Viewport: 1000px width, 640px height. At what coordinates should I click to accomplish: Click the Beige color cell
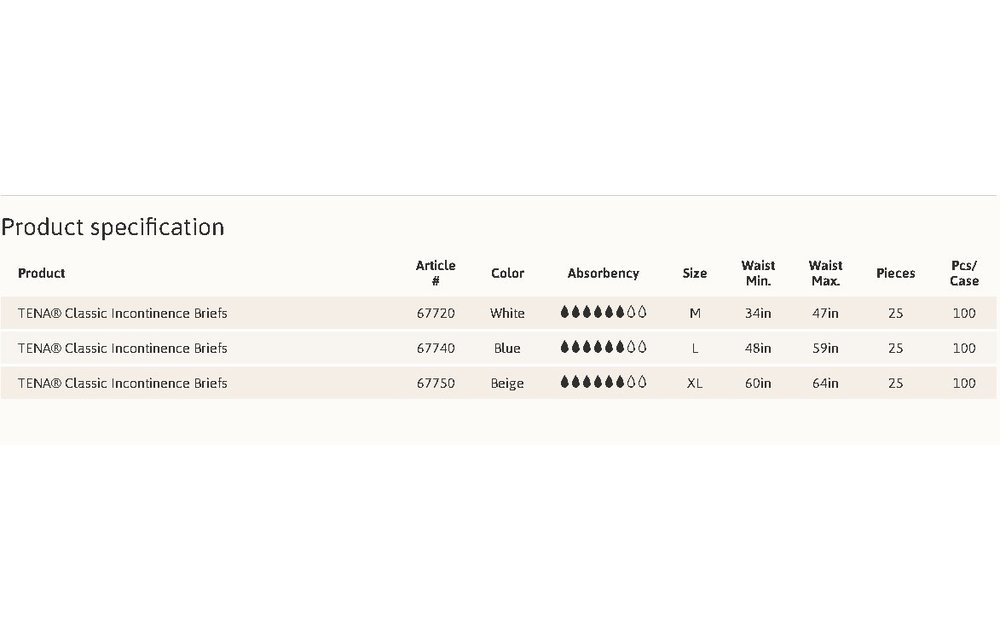click(x=508, y=383)
